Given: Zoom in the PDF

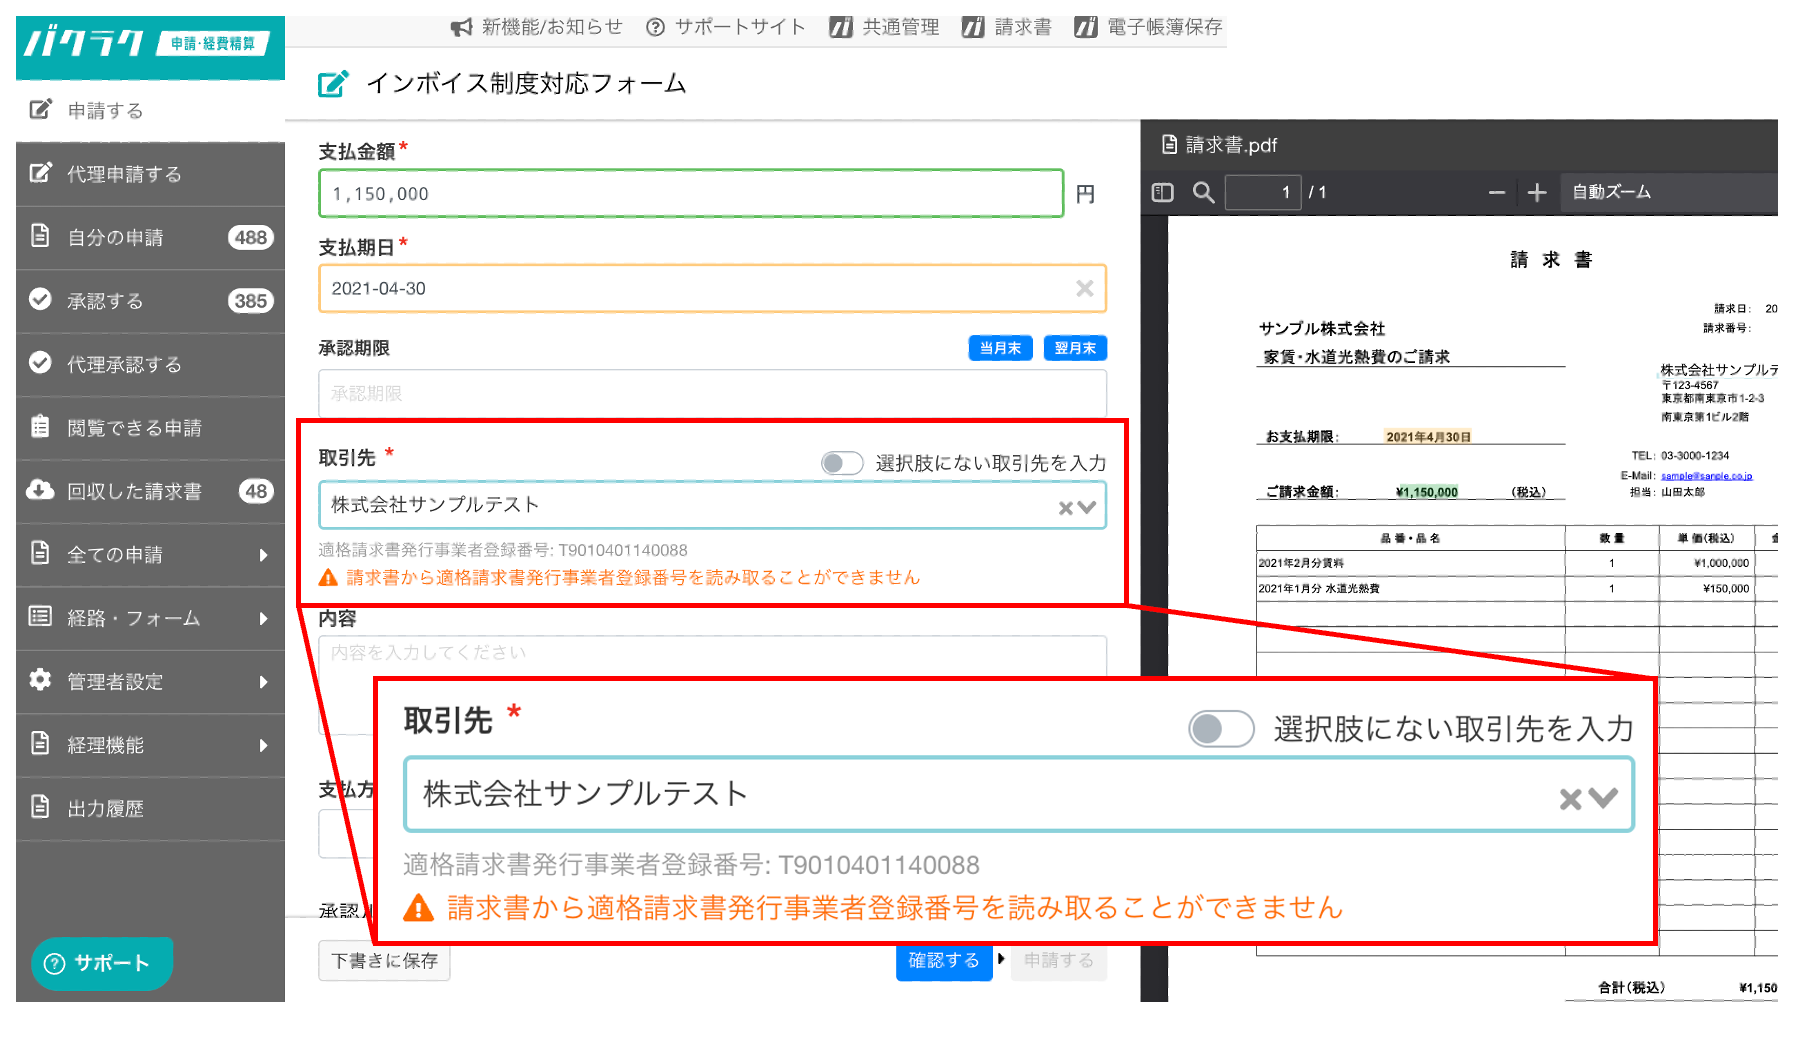Looking at the screenshot, I should pos(1537,192).
